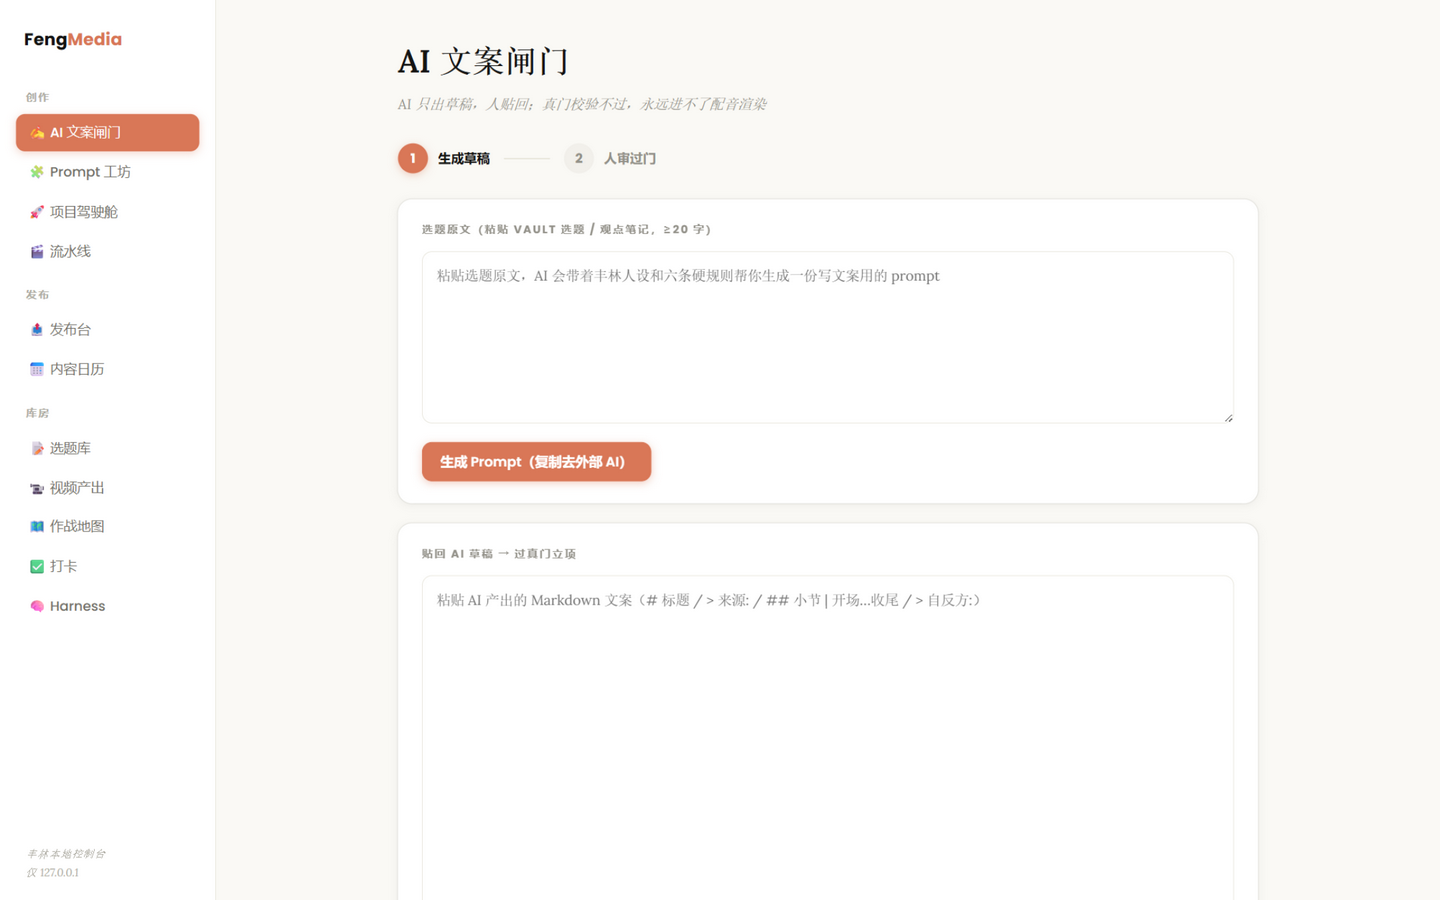
Task: Click the 视频产出 camera icon
Action: [x=37, y=488]
